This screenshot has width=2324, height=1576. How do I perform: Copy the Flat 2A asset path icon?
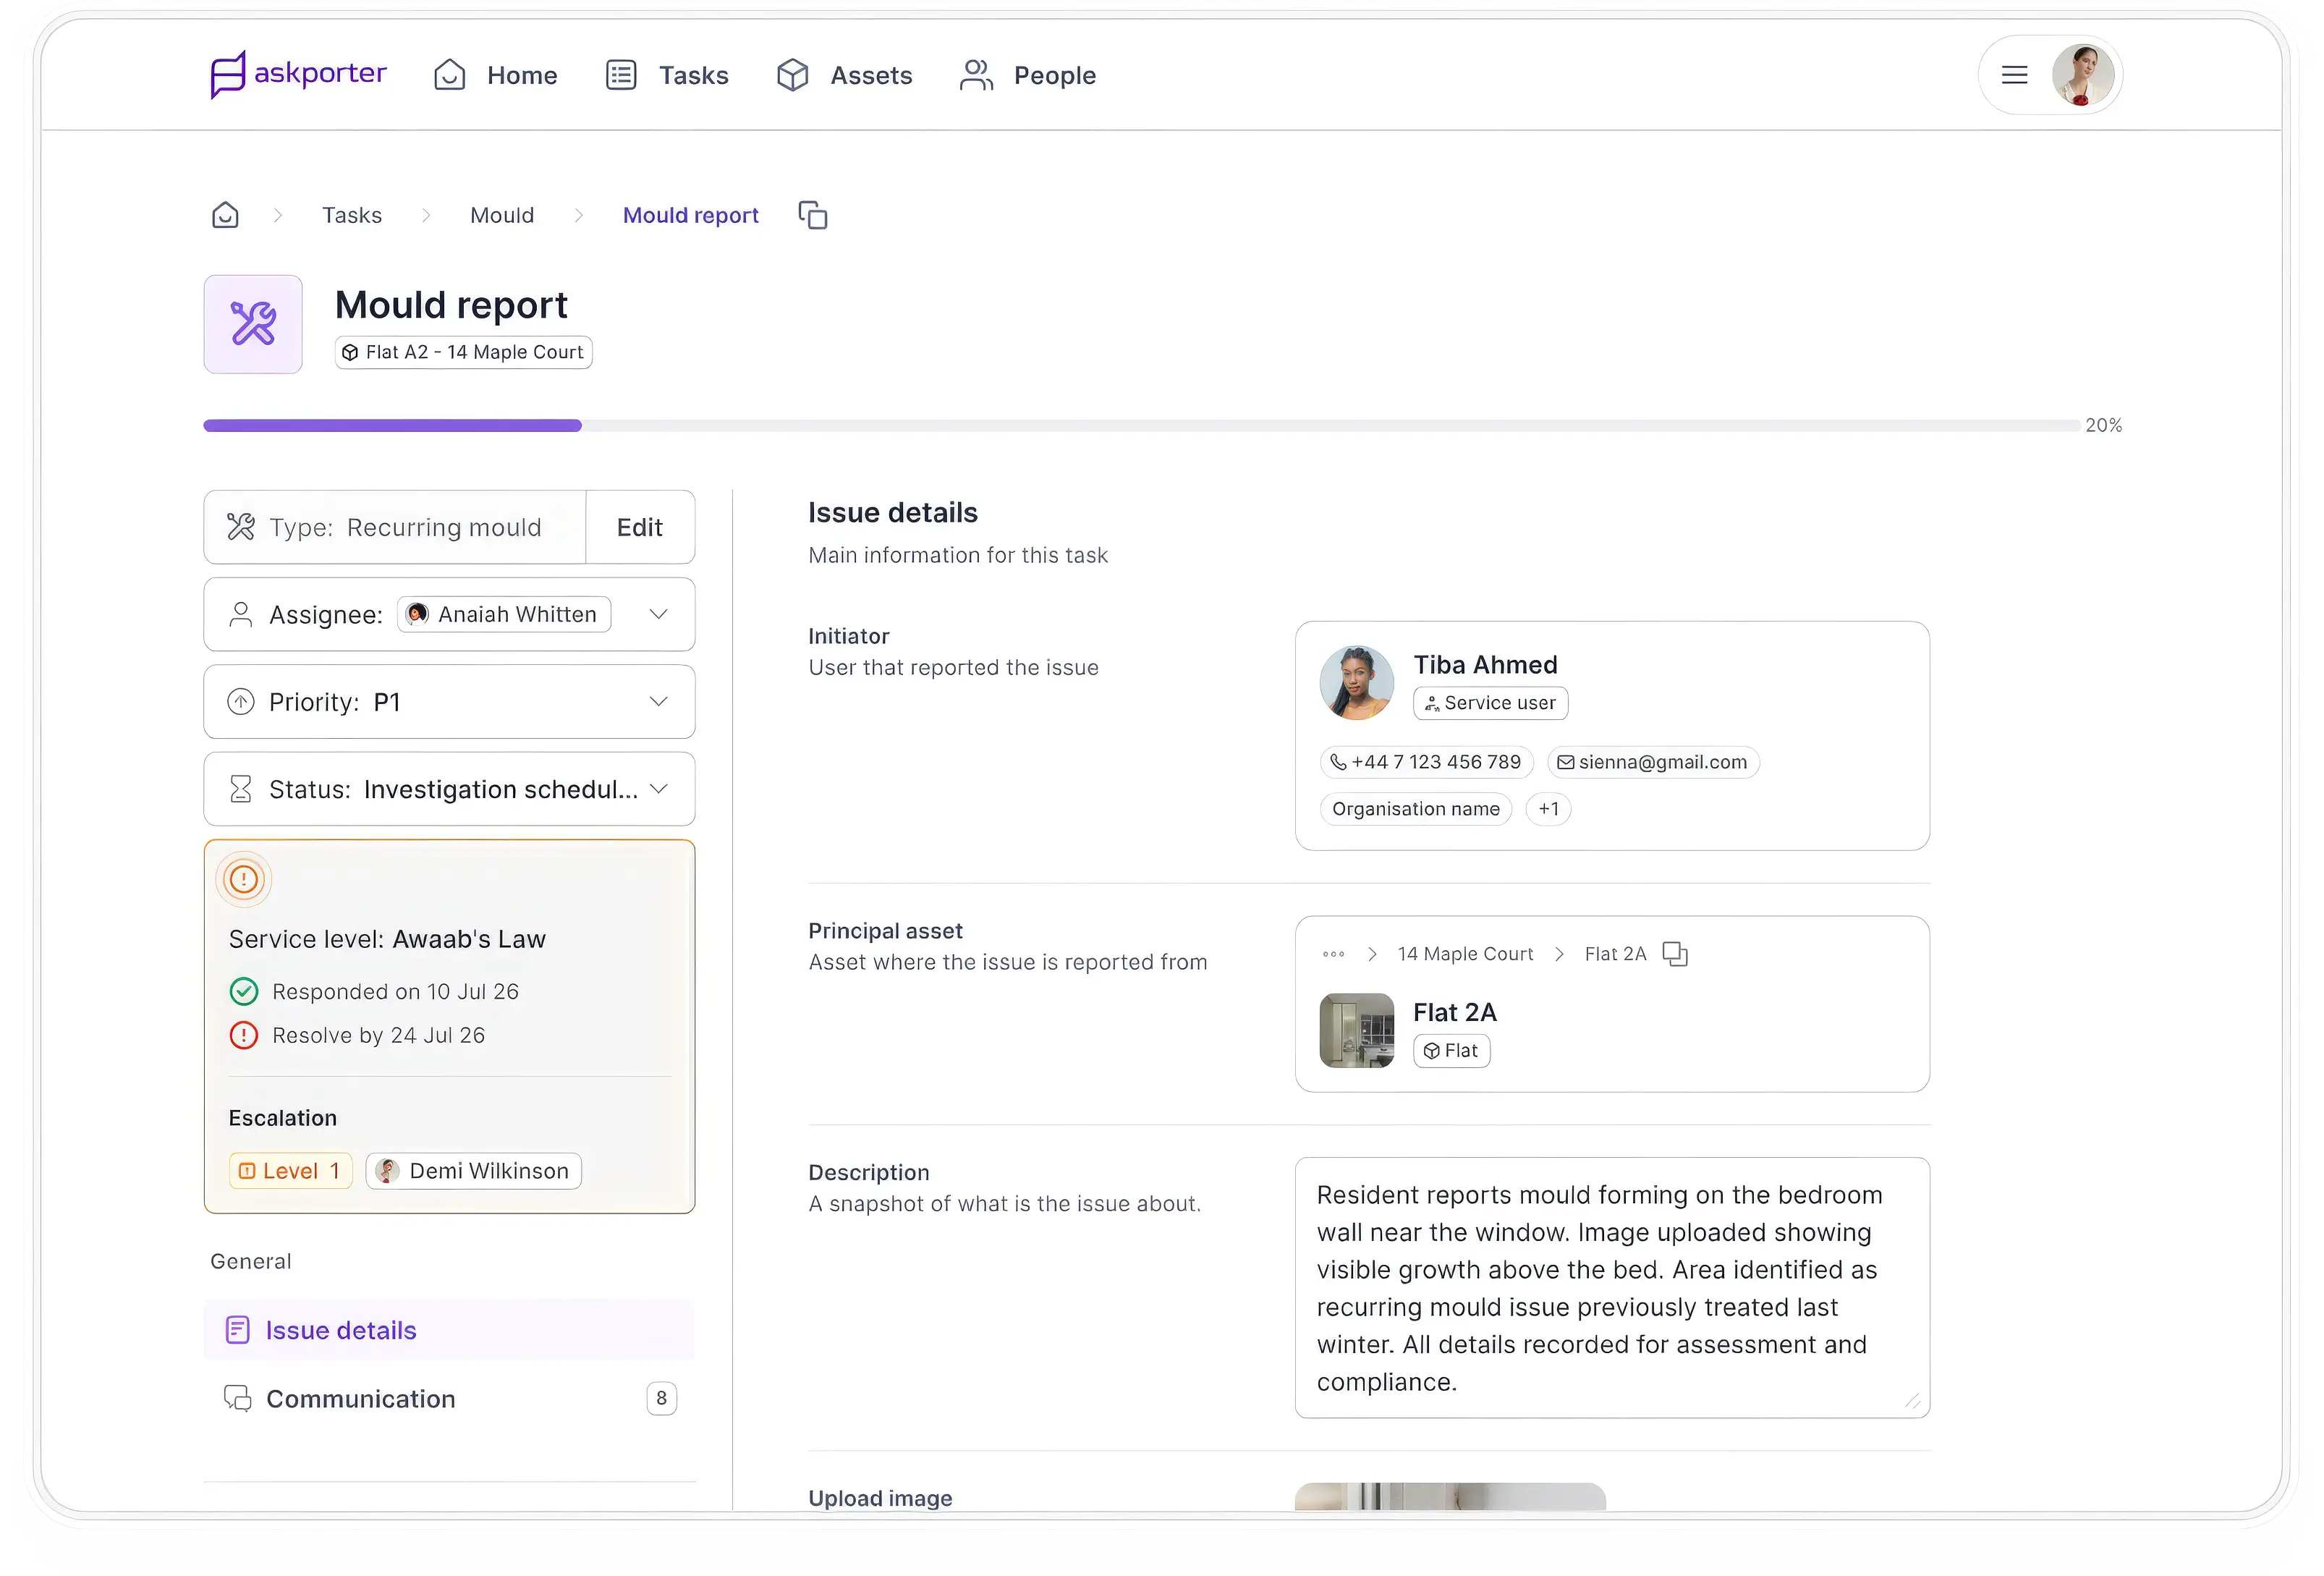1675,953
